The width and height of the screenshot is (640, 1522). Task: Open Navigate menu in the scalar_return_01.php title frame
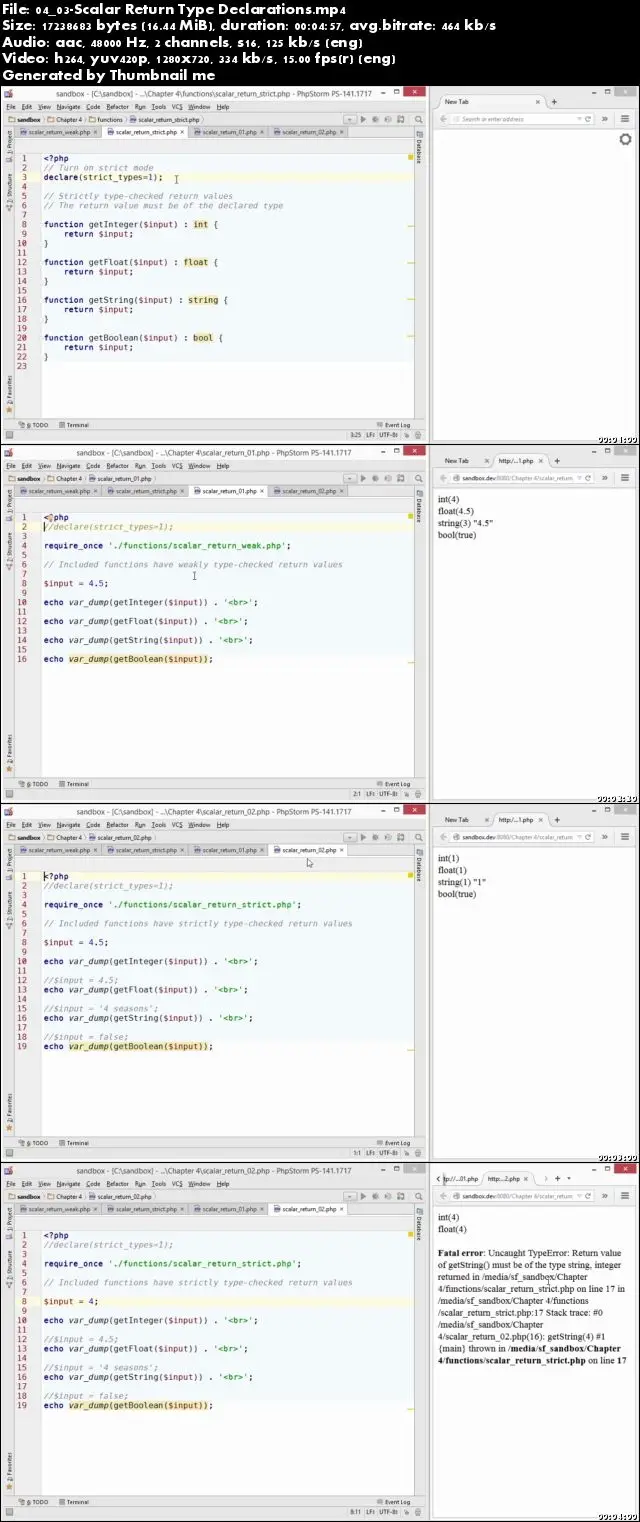pos(68,465)
